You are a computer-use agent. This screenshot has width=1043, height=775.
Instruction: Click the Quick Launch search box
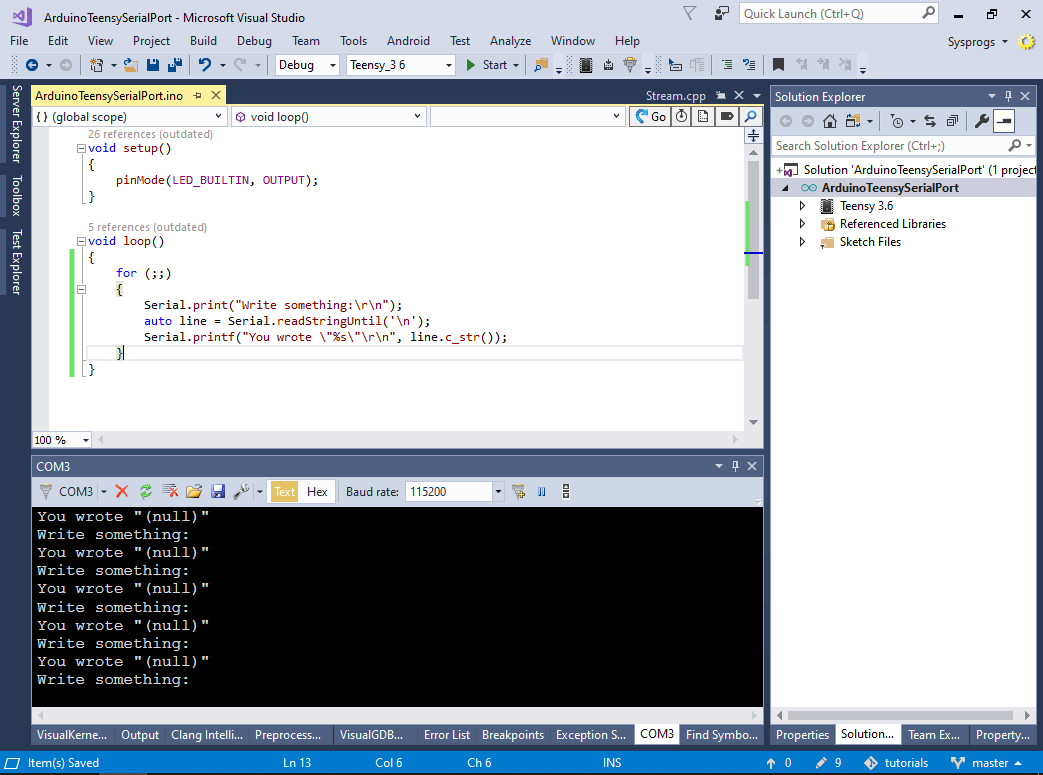839,14
